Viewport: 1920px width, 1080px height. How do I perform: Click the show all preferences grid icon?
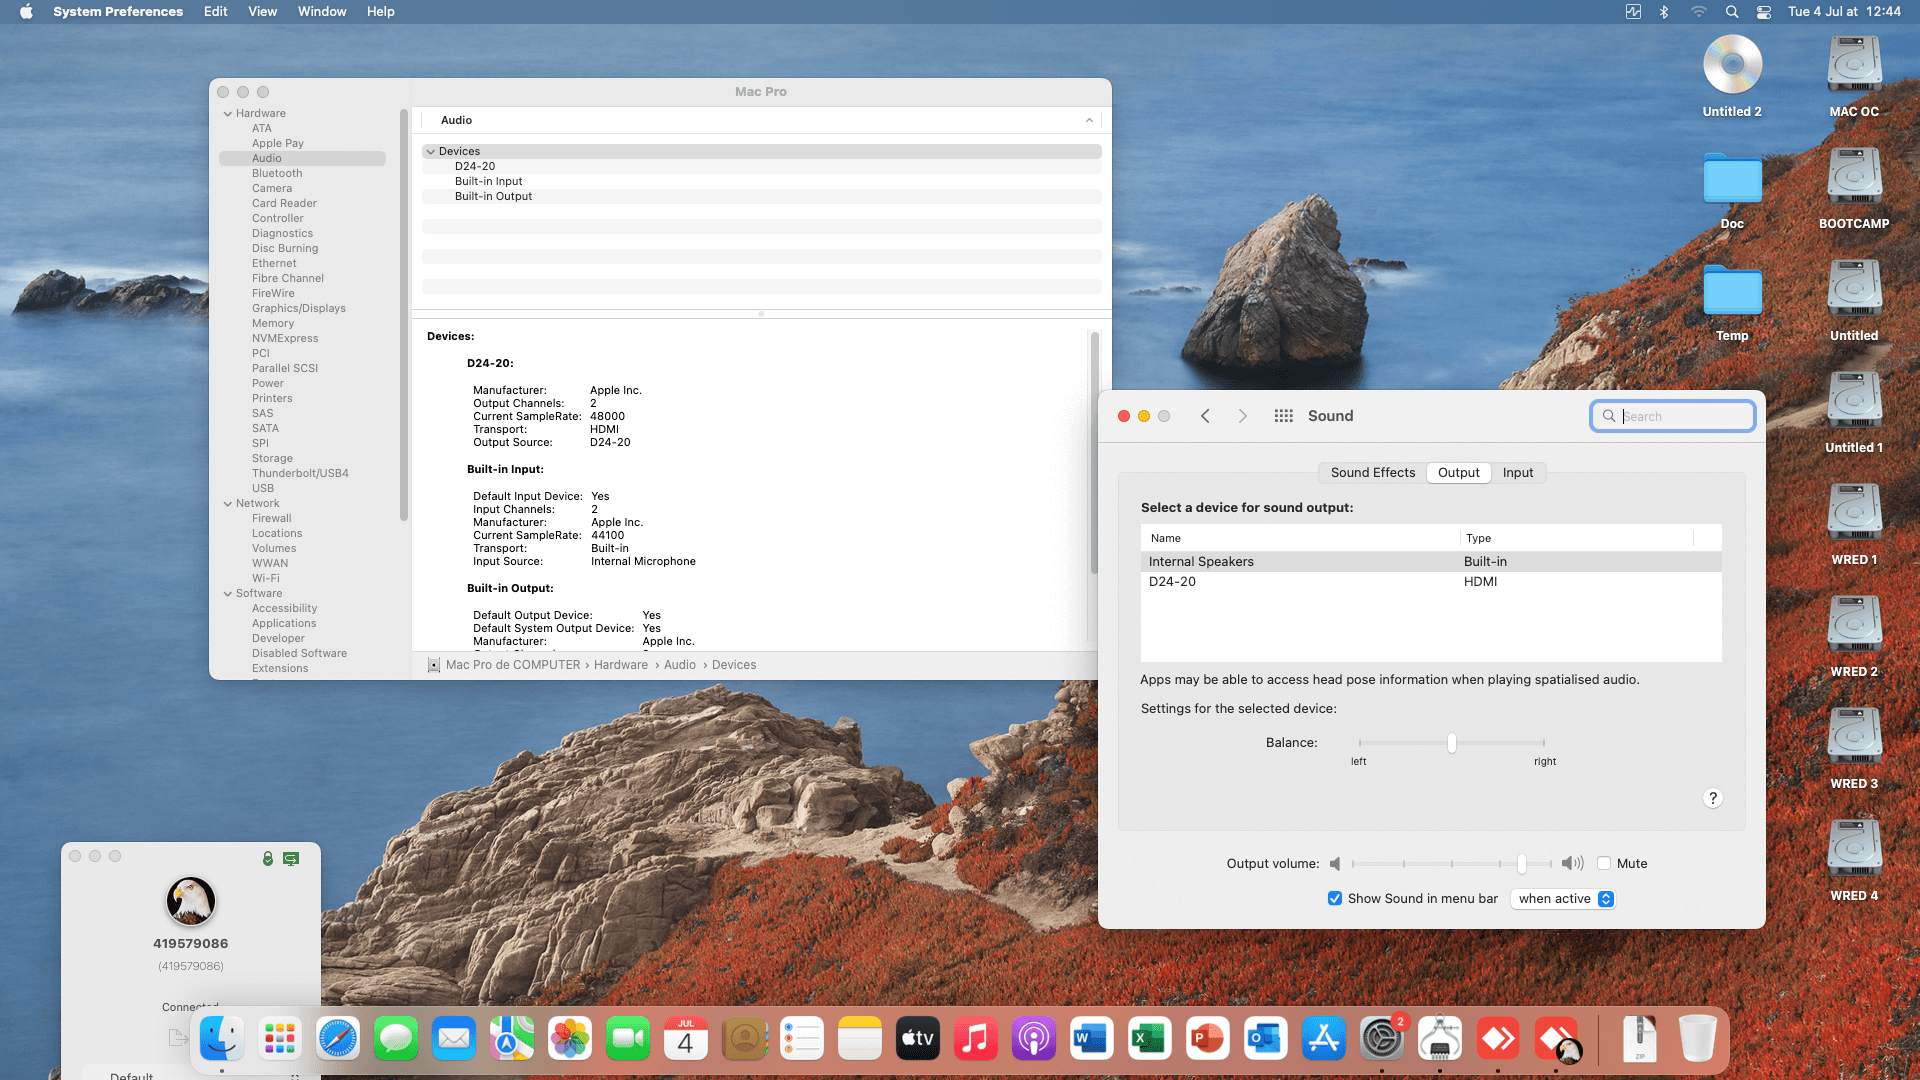[1283, 416]
